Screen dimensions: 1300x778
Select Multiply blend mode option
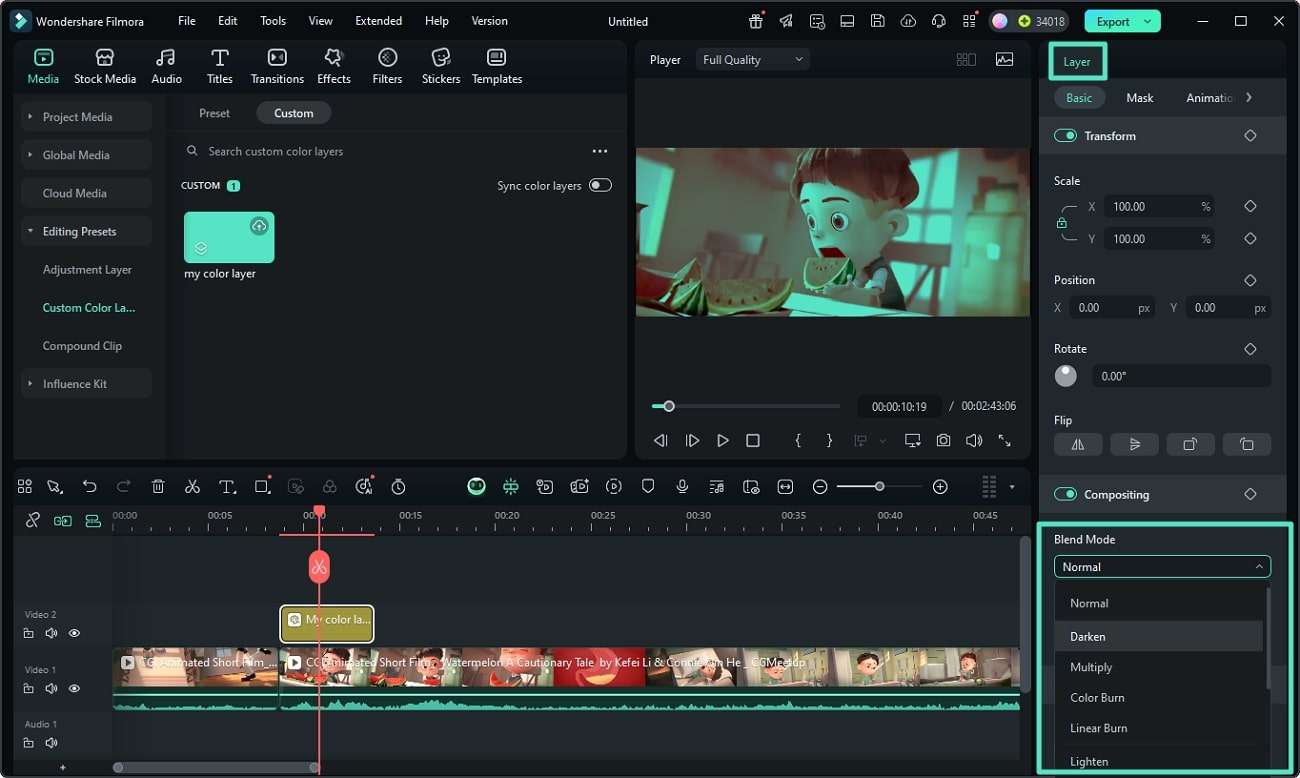tap(1159, 667)
